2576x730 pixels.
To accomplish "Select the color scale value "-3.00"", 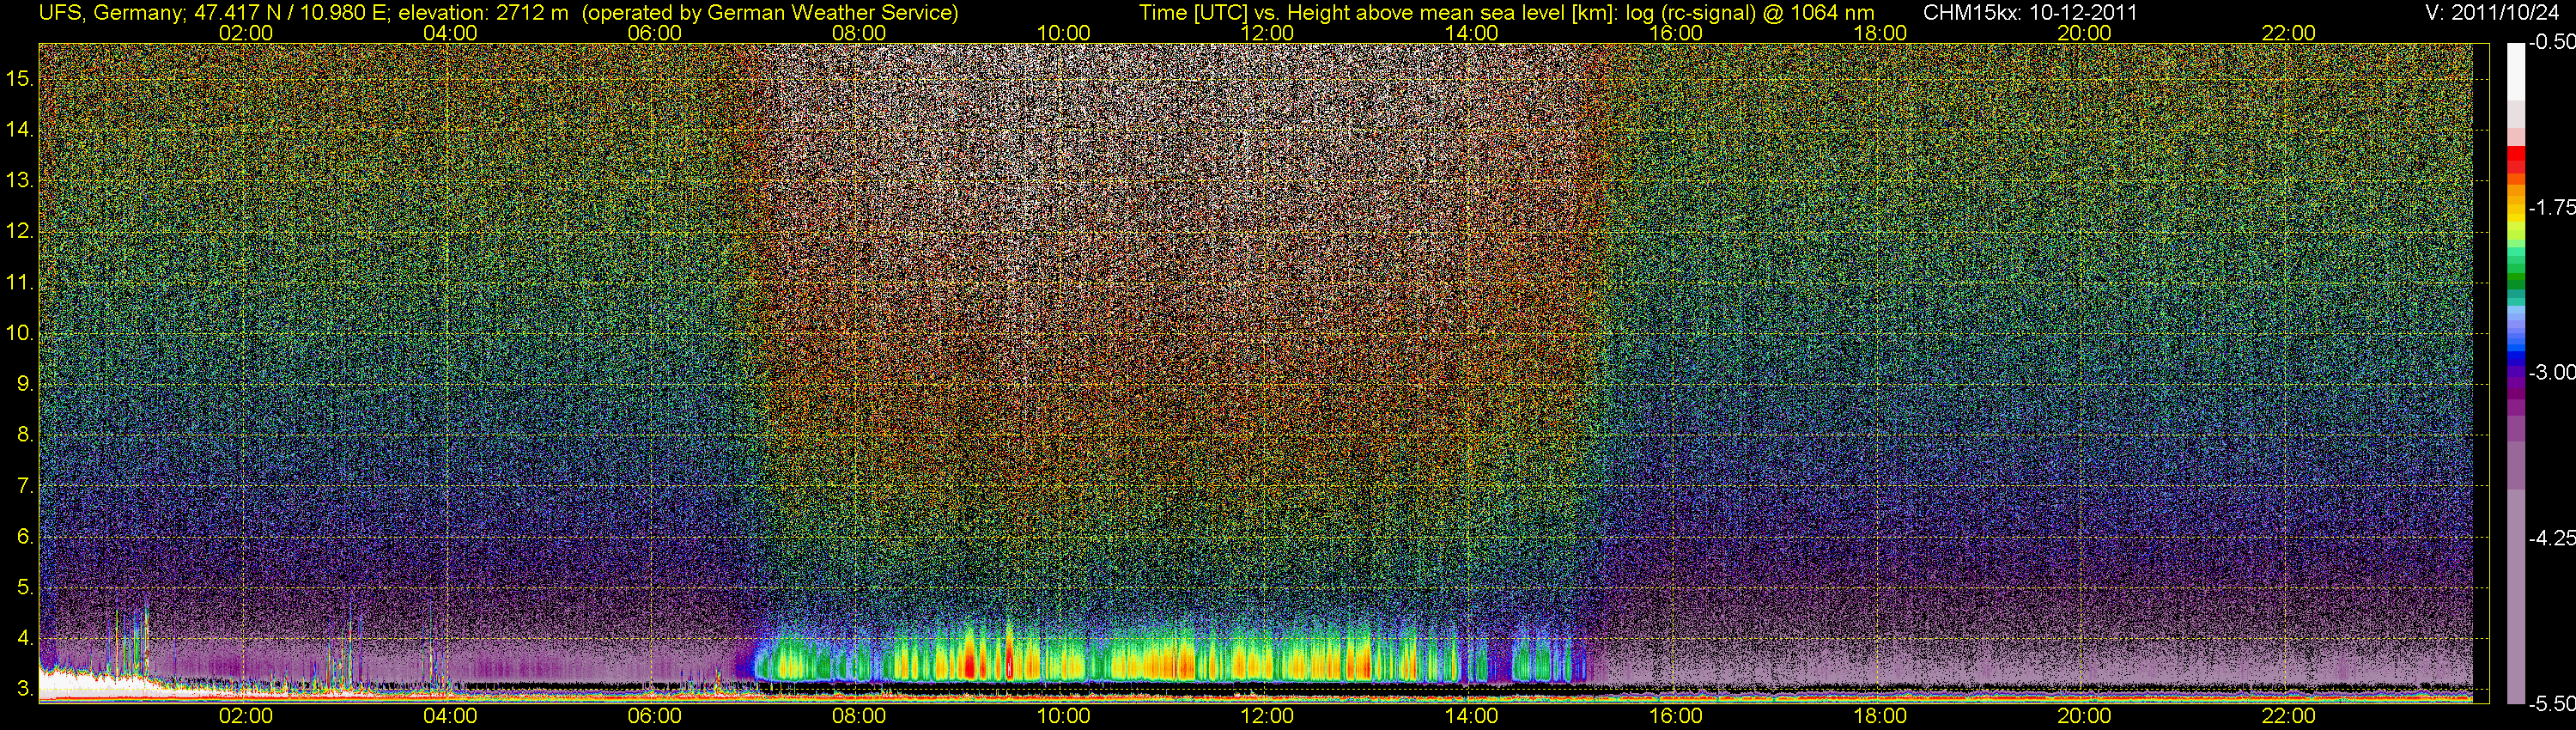I will [x=2551, y=373].
